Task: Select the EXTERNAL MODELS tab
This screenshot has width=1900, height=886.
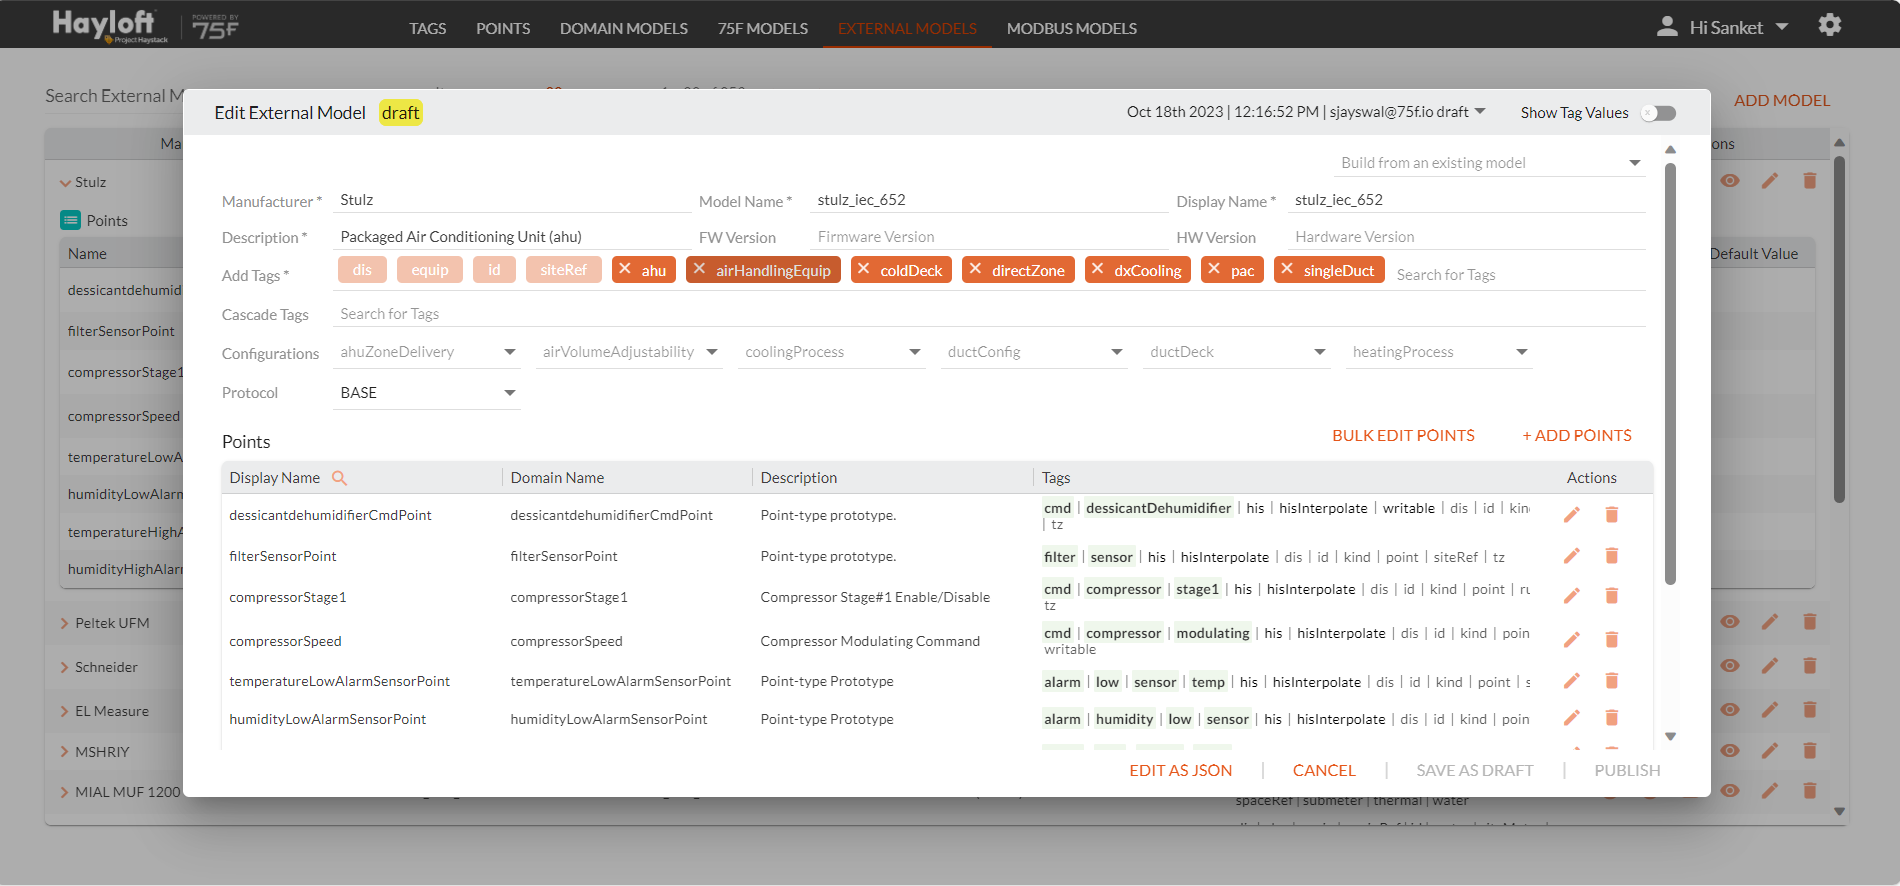Action: click(x=907, y=28)
